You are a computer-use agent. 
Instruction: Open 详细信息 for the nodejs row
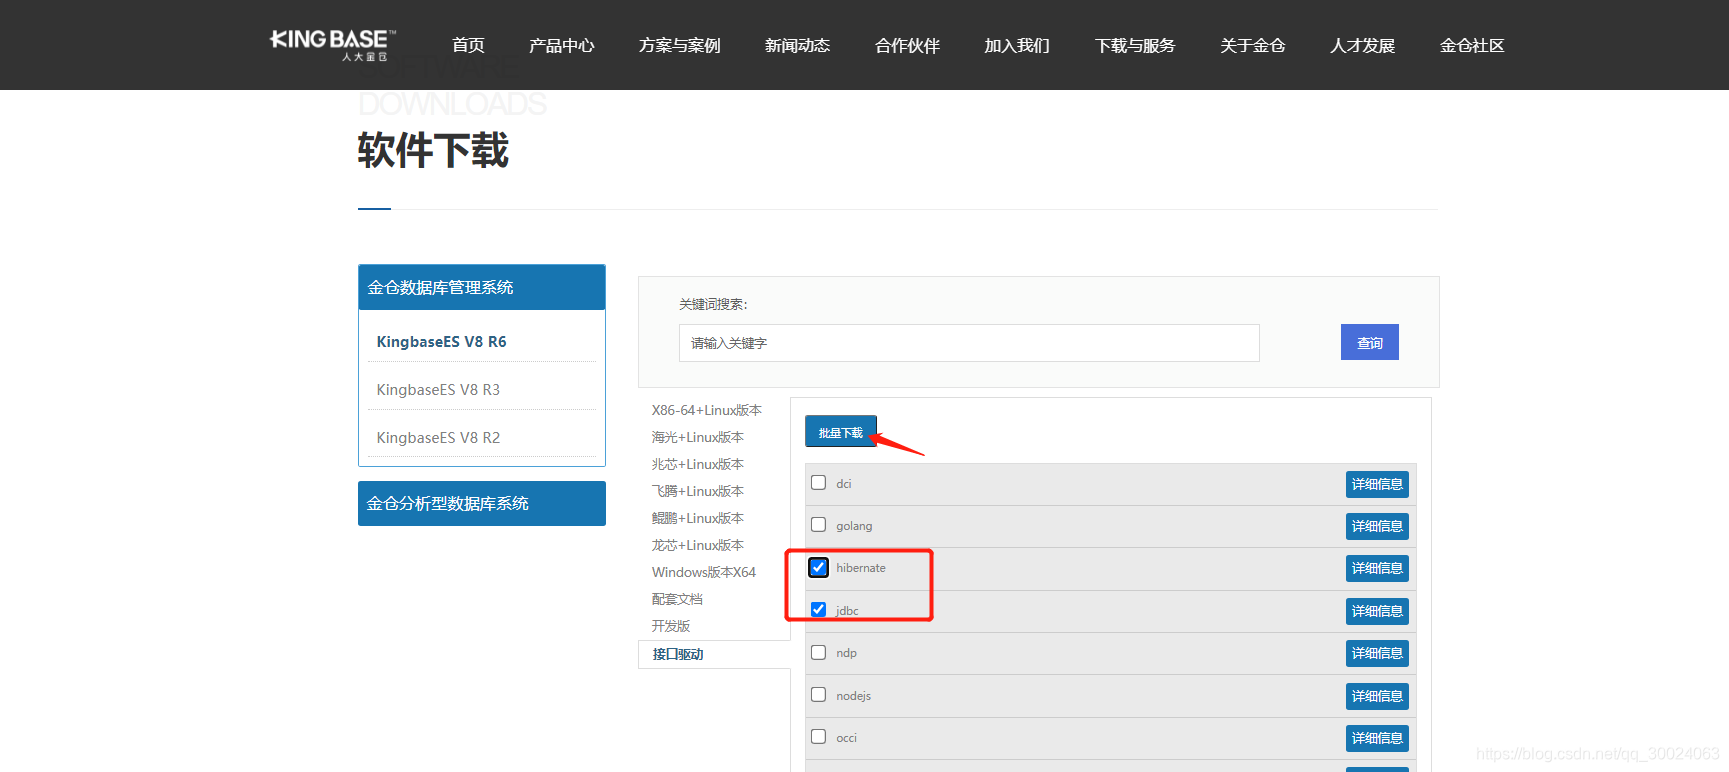[x=1377, y=696]
